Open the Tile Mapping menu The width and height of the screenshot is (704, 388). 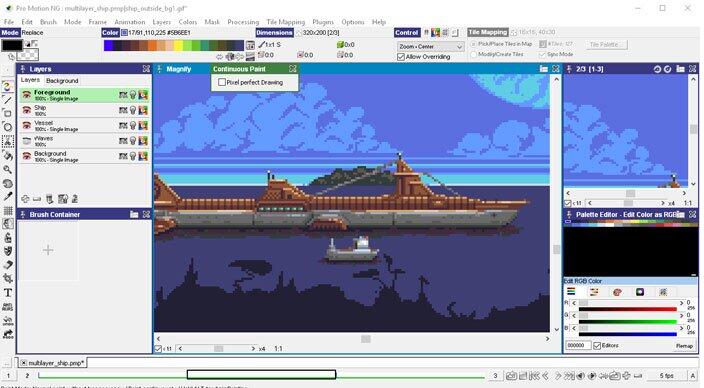[x=286, y=22]
